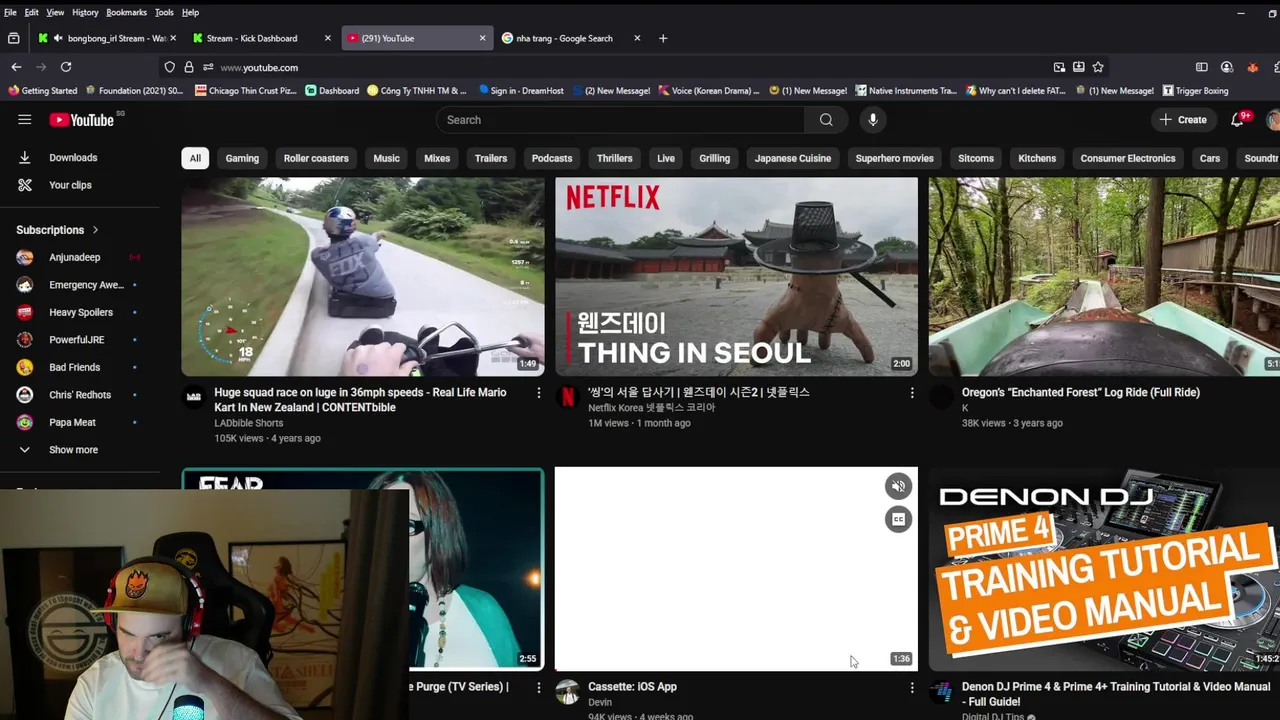This screenshot has height=720, width=1280.
Task: Expand the Subscriptions section chevron
Action: [x=95, y=230]
